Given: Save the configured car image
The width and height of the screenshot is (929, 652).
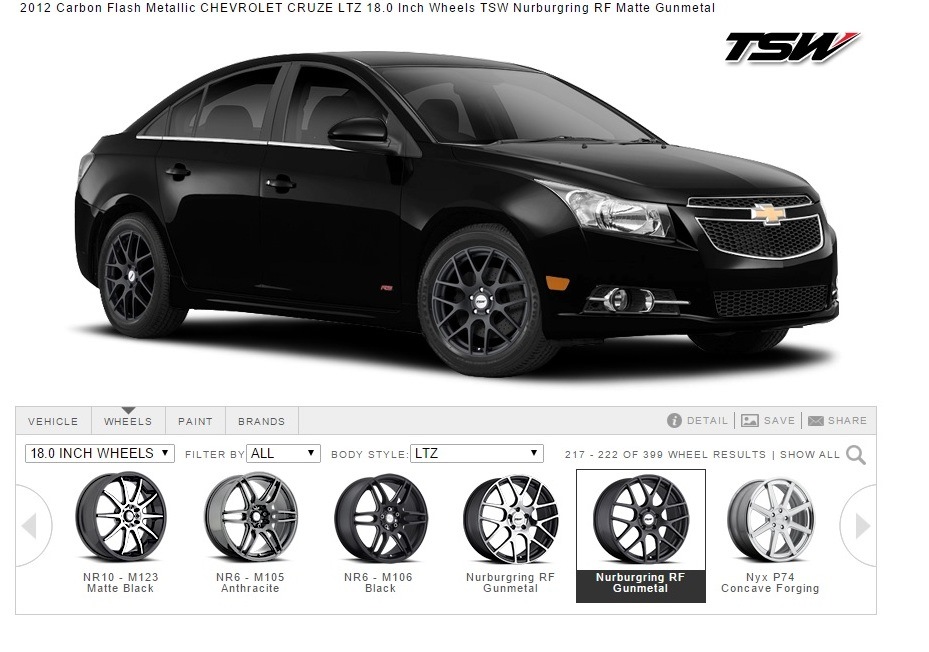Looking at the screenshot, I should pos(768,420).
